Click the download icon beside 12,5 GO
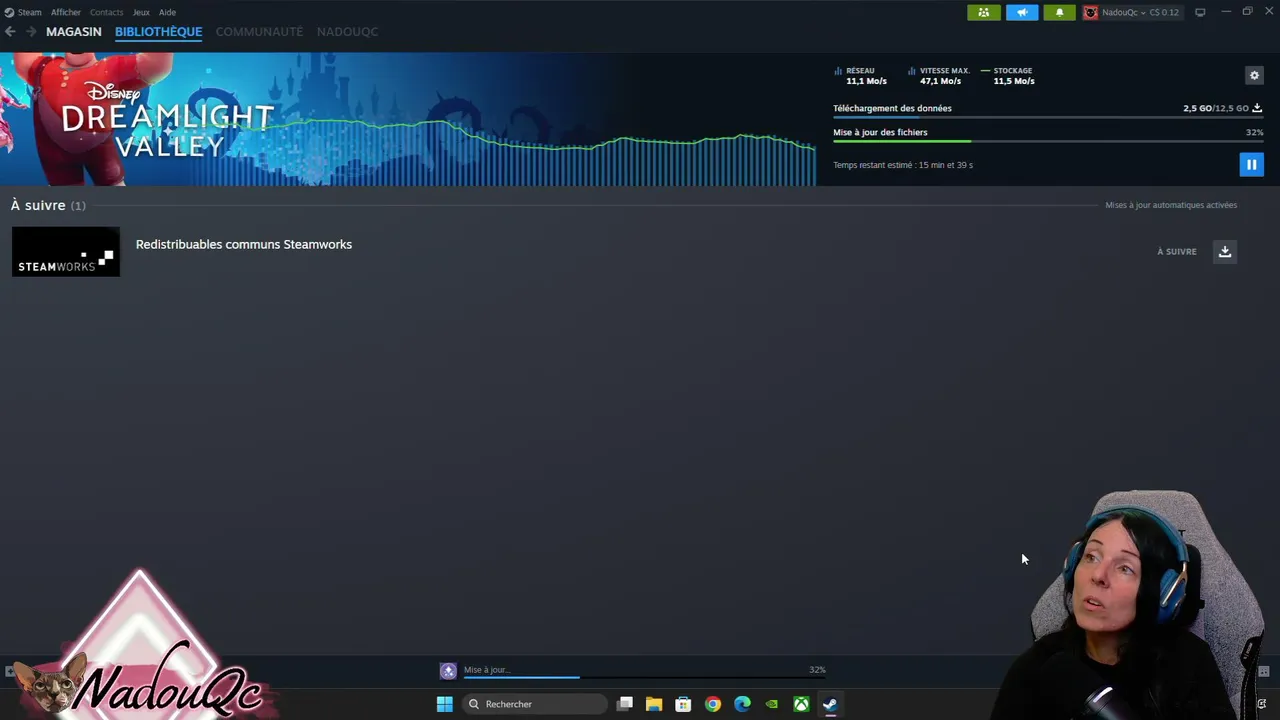Viewport: 1280px width, 720px height. point(1257,108)
